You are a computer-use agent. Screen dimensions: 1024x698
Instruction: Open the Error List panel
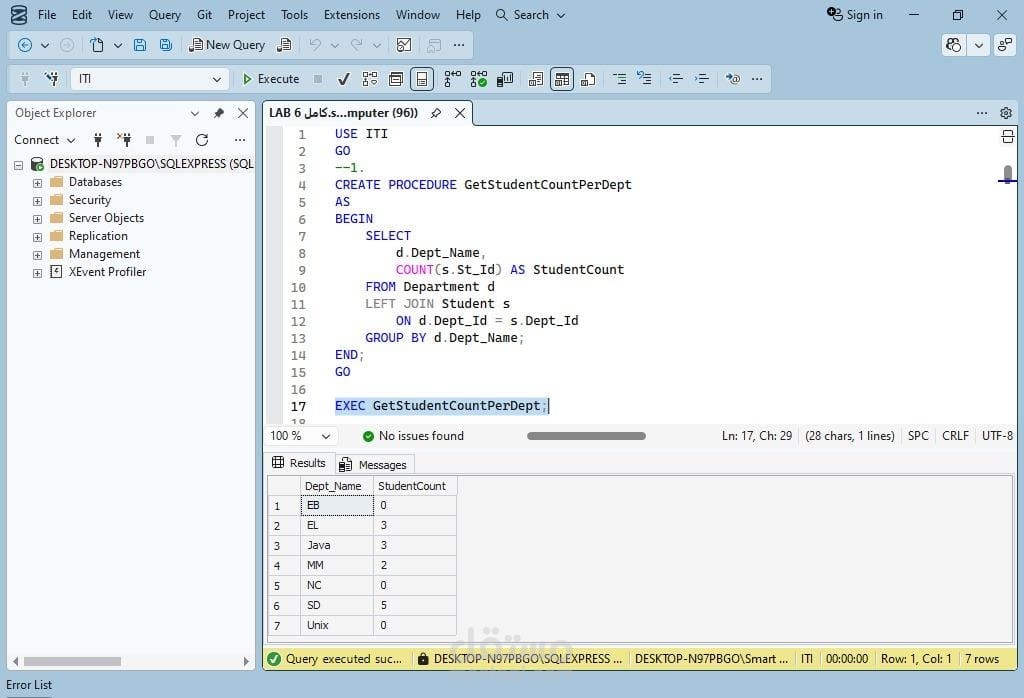coord(29,685)
